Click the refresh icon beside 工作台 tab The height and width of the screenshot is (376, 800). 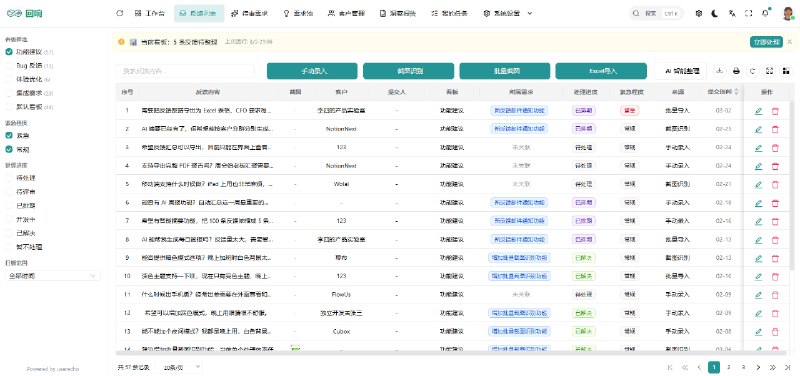pyautogui.click(x=120, y=13)
